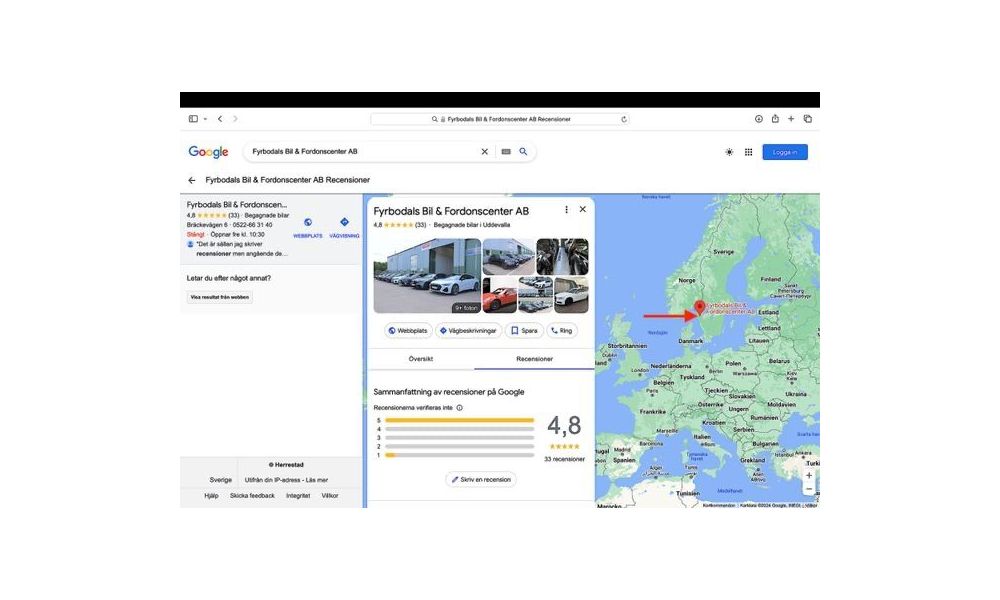Open the on-screen keyboard input tool
The width and height of the screenshot is (1000, 600).
[506, 152]
